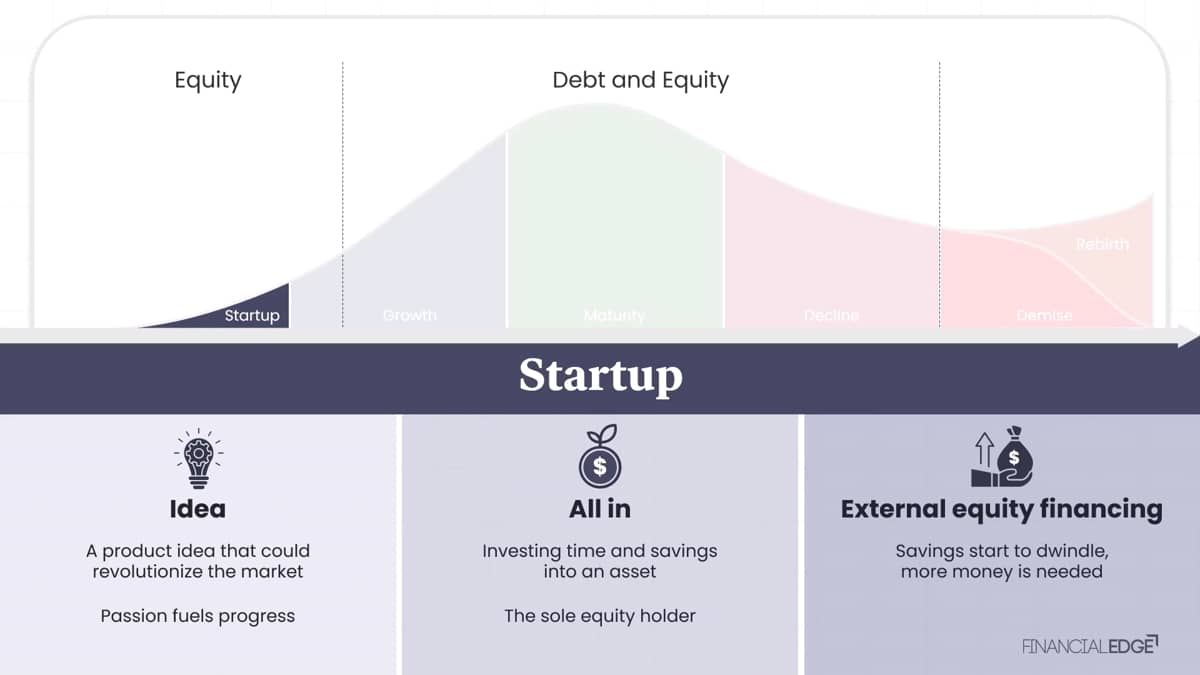
Task: Click the Rebirth label on the curve
Action: tap(1102, 244)
